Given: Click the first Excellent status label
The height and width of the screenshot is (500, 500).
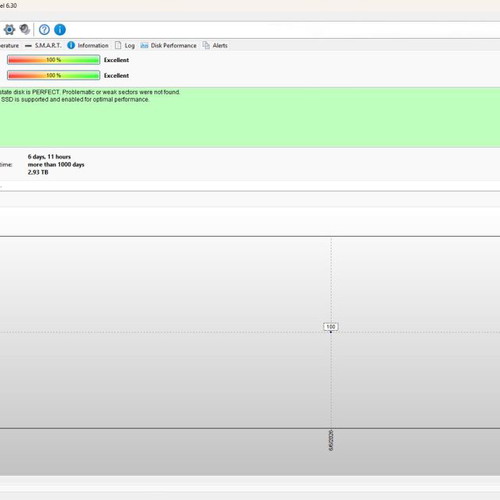Looking at the screenshot, I should pyautogui.click(x=116, y=60).
